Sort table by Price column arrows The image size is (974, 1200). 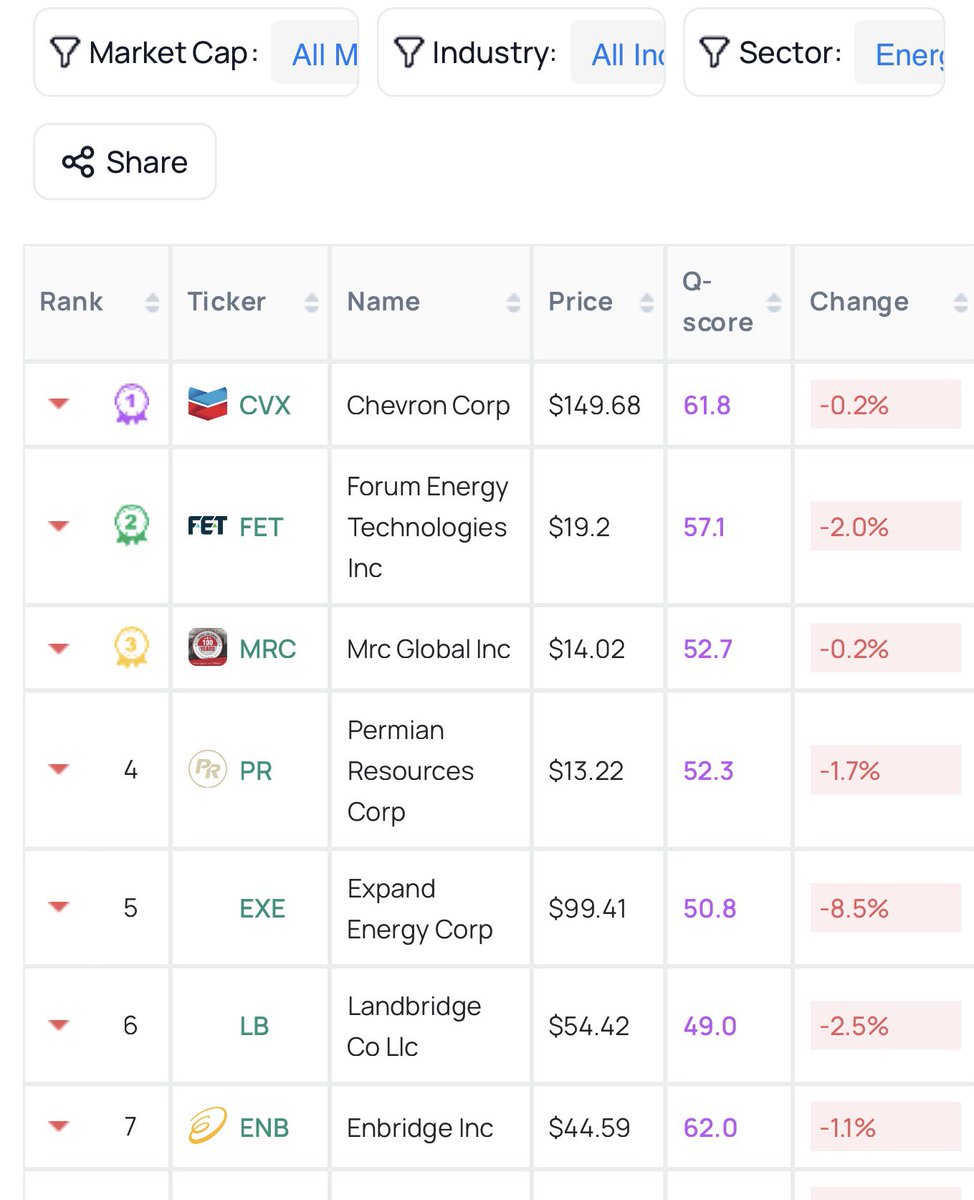click(x=647, y=302)
